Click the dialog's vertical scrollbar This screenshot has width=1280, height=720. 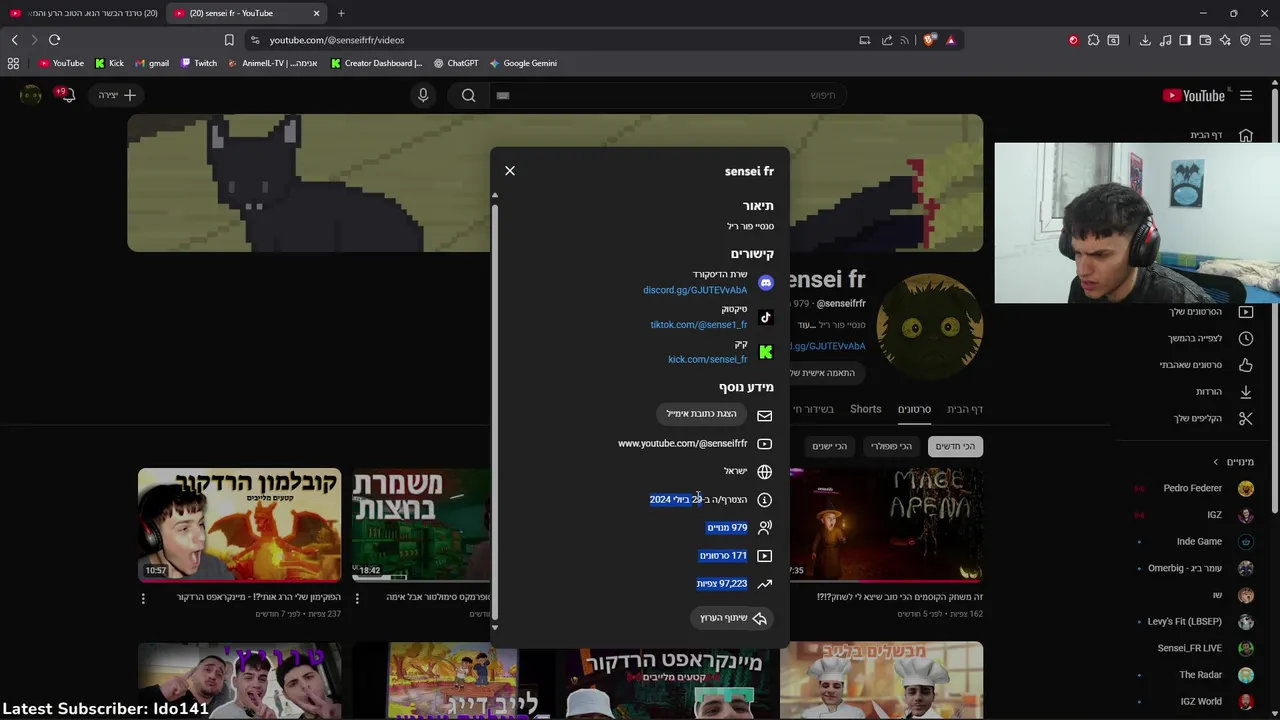tap(494, 410)
